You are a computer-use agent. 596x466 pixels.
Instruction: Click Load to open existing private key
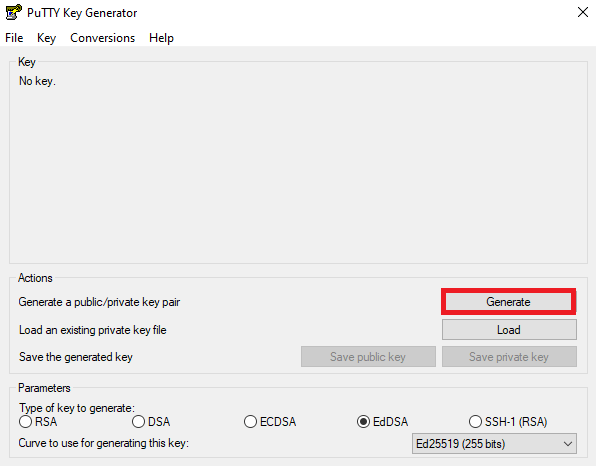(509, 330)
